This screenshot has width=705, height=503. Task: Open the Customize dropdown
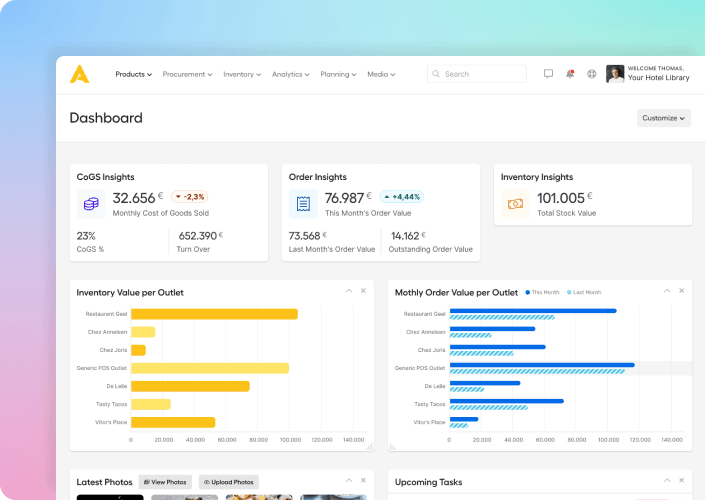click(x=664, y=118)
